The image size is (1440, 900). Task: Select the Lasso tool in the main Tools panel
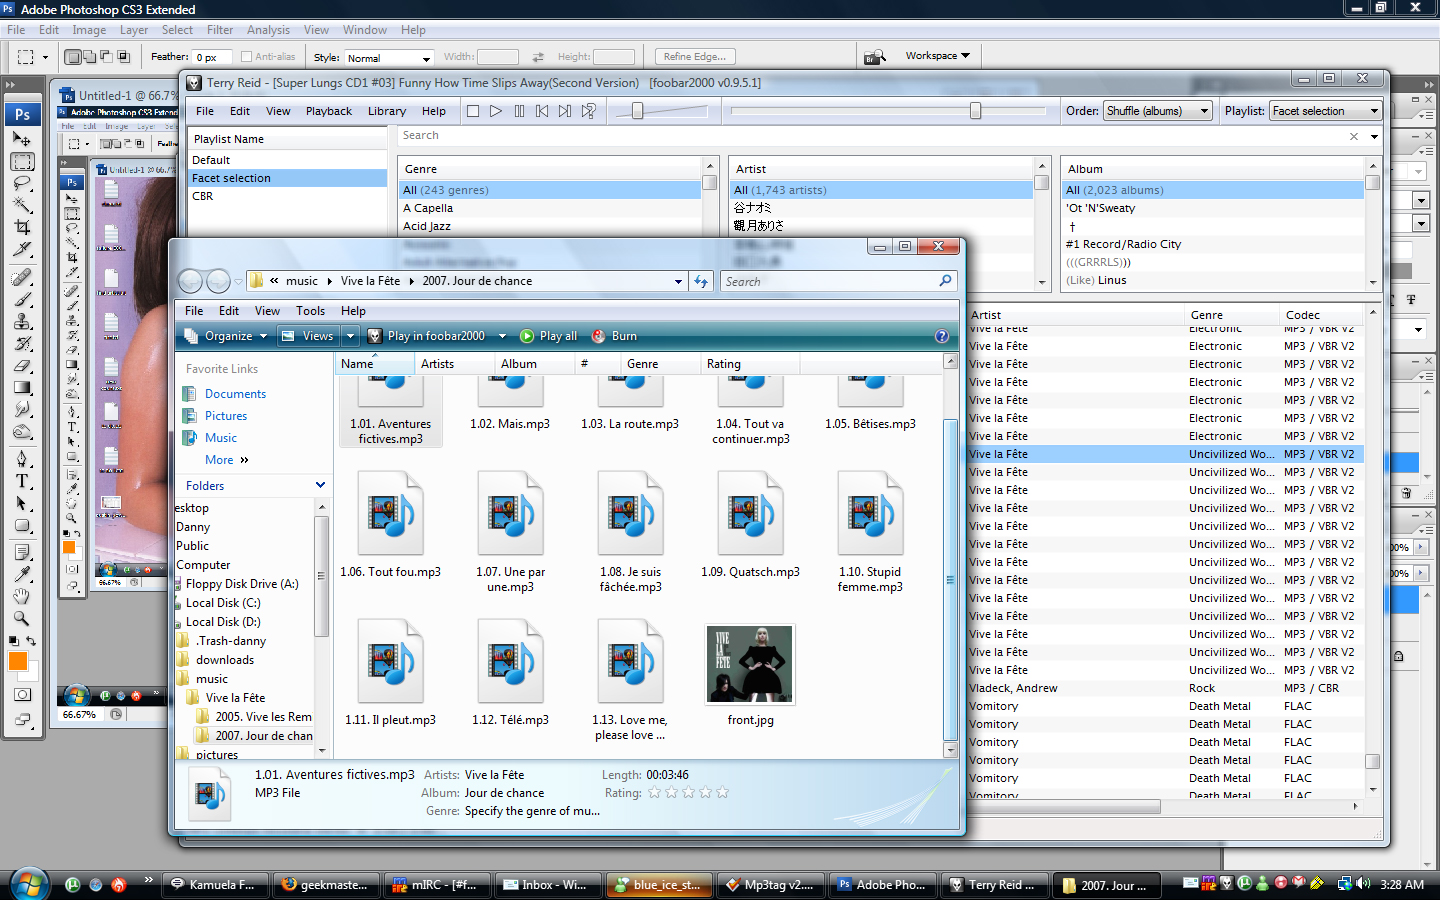[22, 184]
